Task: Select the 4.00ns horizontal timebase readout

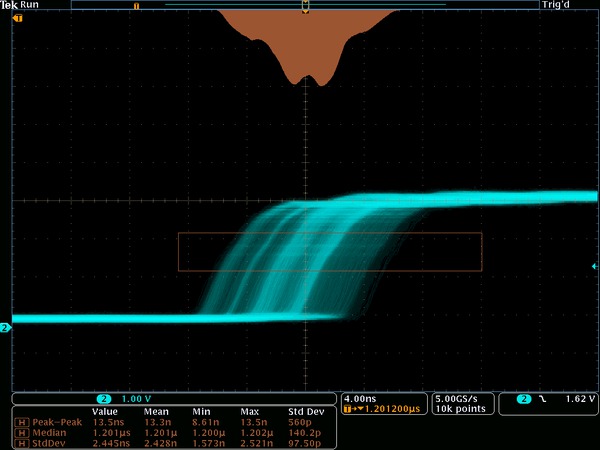Action: pos(360,398)
